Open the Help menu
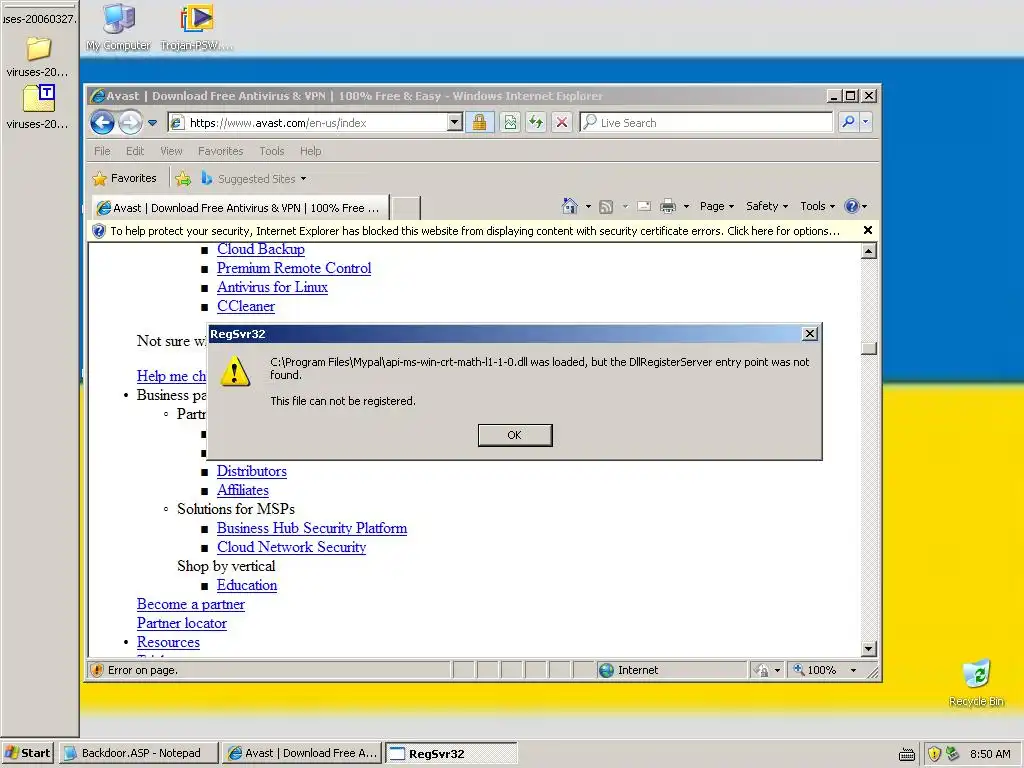Viewport: 1024px width, 768px height. (311, 151)
